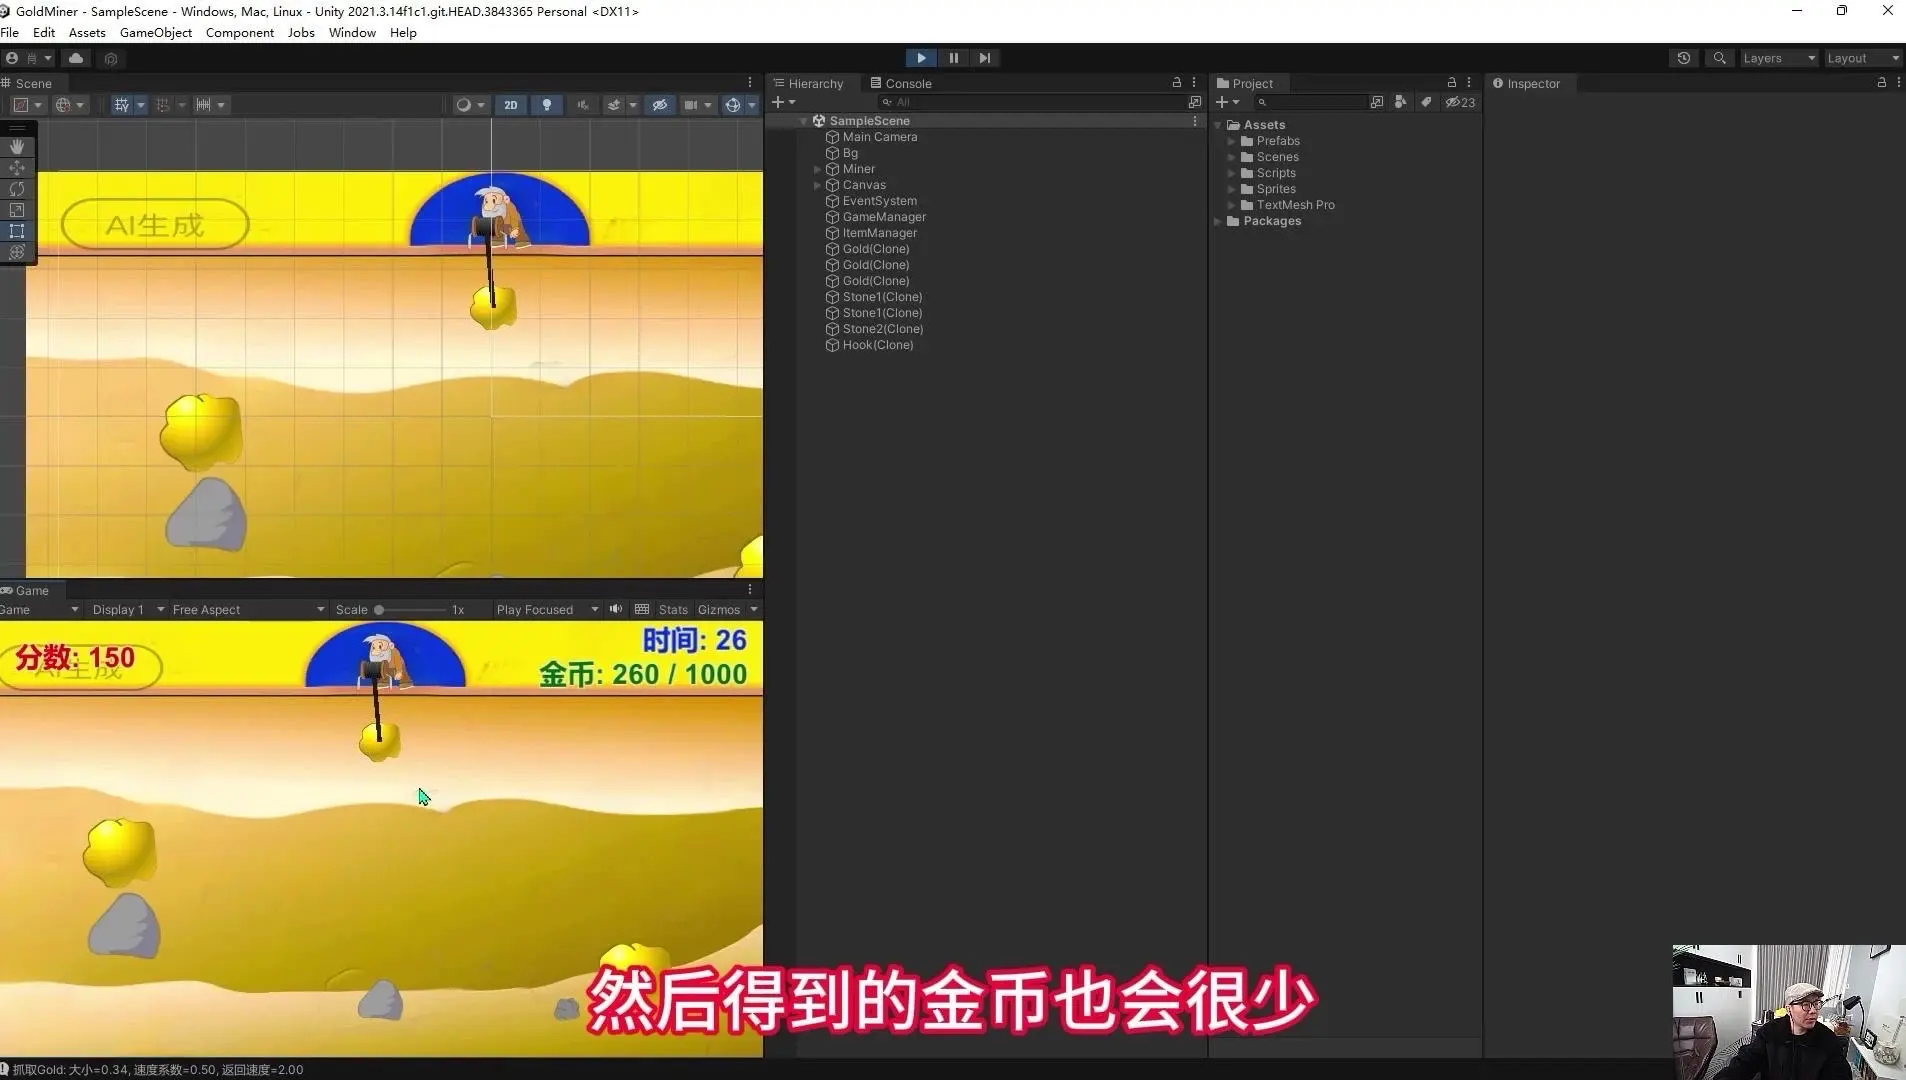Viewport: 1906px width, 1080px height.
Task: Click the Game view Scale slider
Action: click(x=410, y=609)
